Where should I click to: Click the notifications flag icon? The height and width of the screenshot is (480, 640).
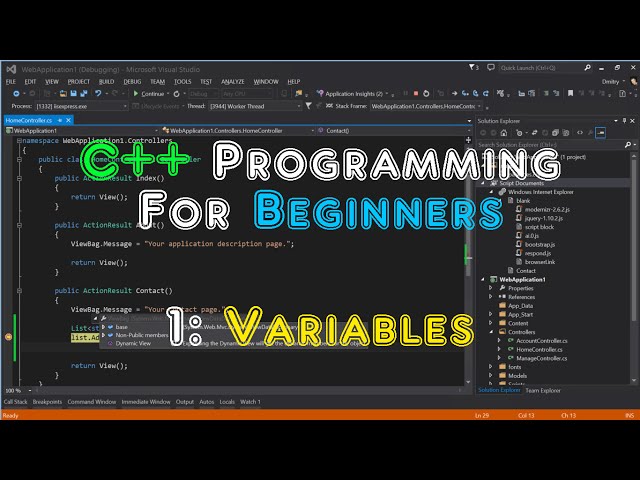point(473,67)
